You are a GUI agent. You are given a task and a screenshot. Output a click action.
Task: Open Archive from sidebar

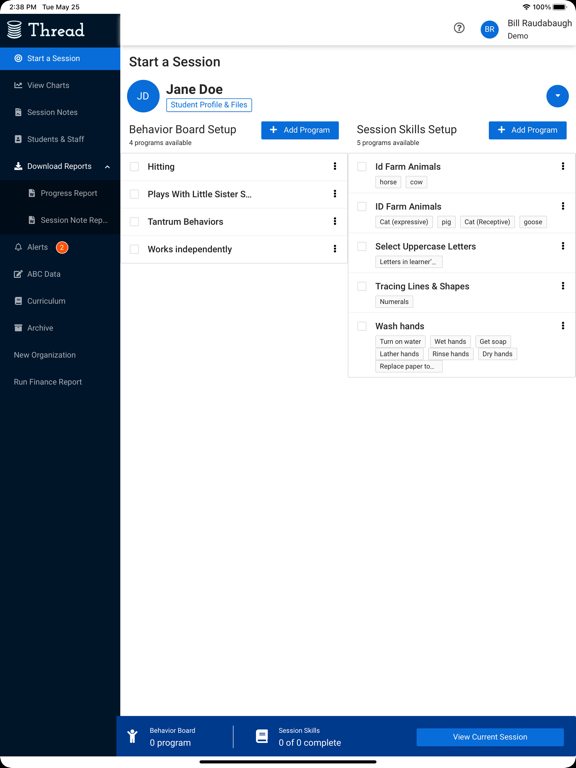[60, 328]
